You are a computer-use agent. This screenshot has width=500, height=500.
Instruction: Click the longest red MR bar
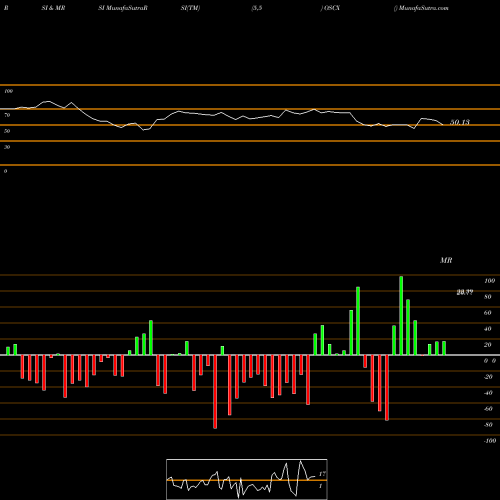click(x=215, y=392)
